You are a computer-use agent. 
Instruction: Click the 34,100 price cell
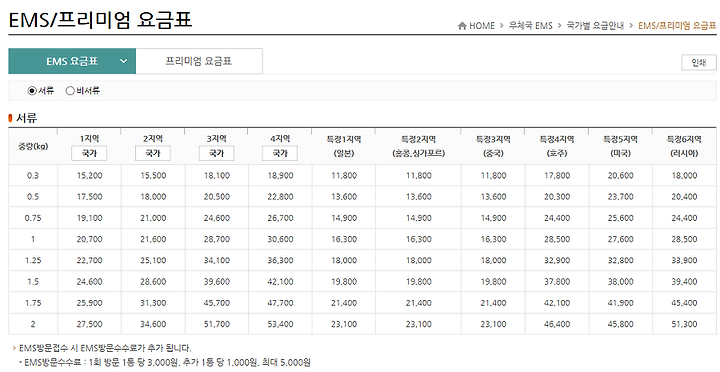[217, 260]
